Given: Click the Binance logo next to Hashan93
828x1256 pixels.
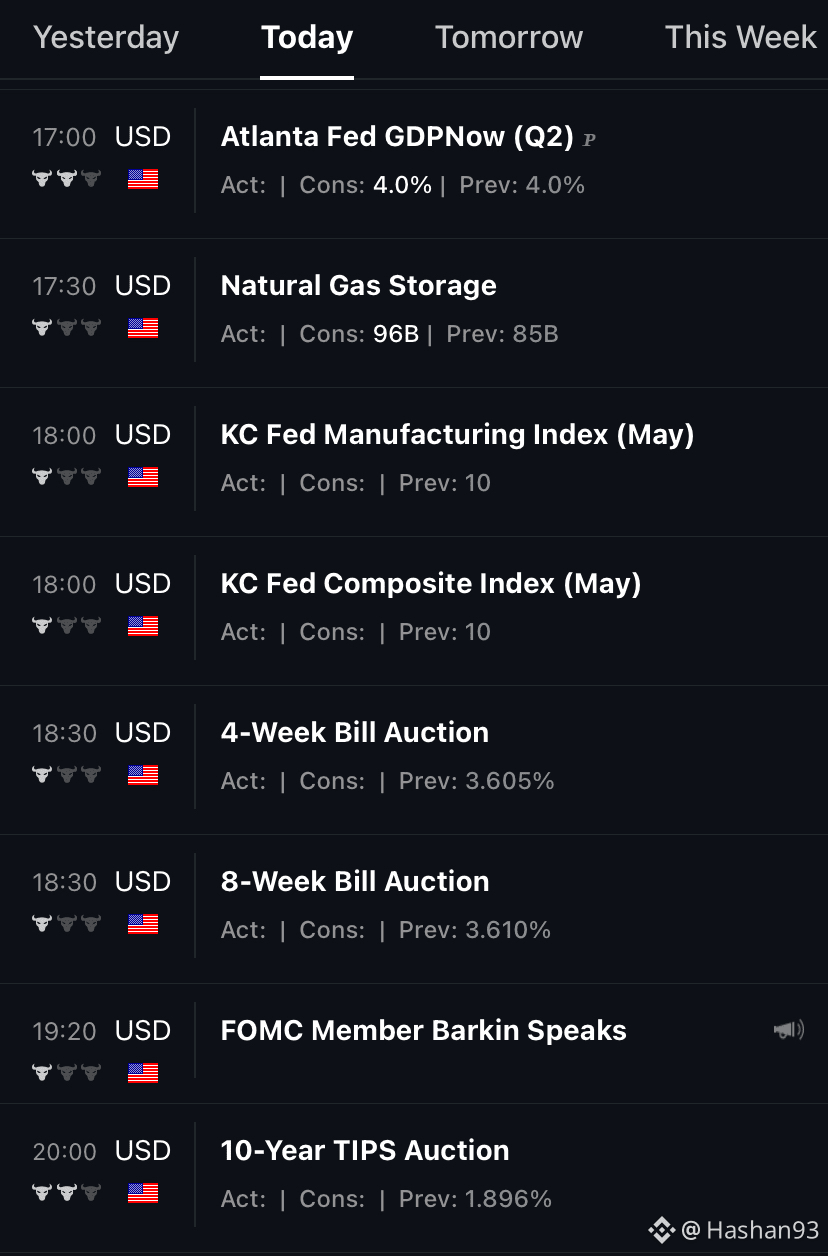Looking at the screenshot, I should [662, 1230].
